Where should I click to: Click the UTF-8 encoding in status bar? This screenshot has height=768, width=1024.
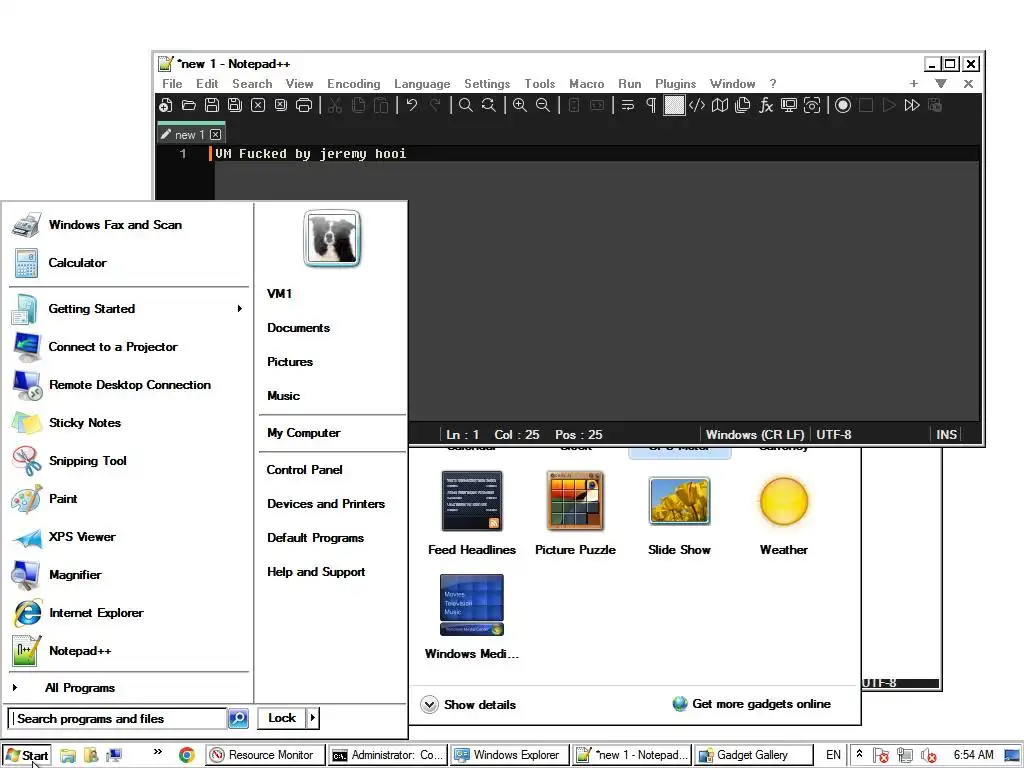pos(834,434)
